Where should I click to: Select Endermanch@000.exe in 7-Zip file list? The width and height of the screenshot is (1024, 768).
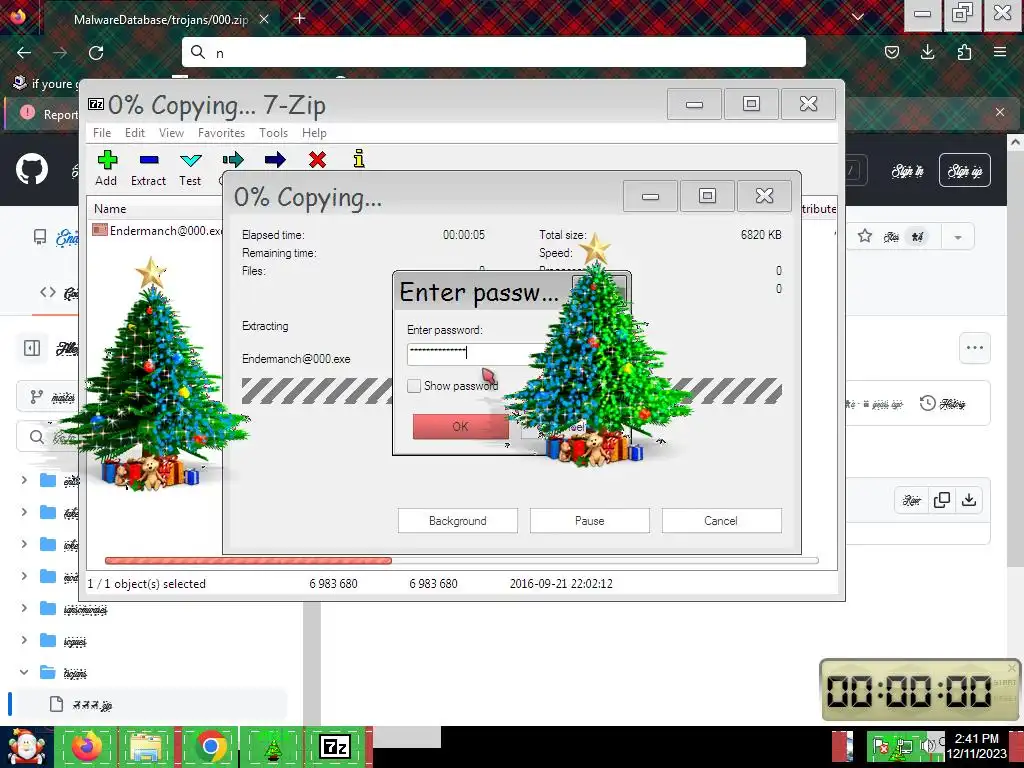(x=157, y=231)
